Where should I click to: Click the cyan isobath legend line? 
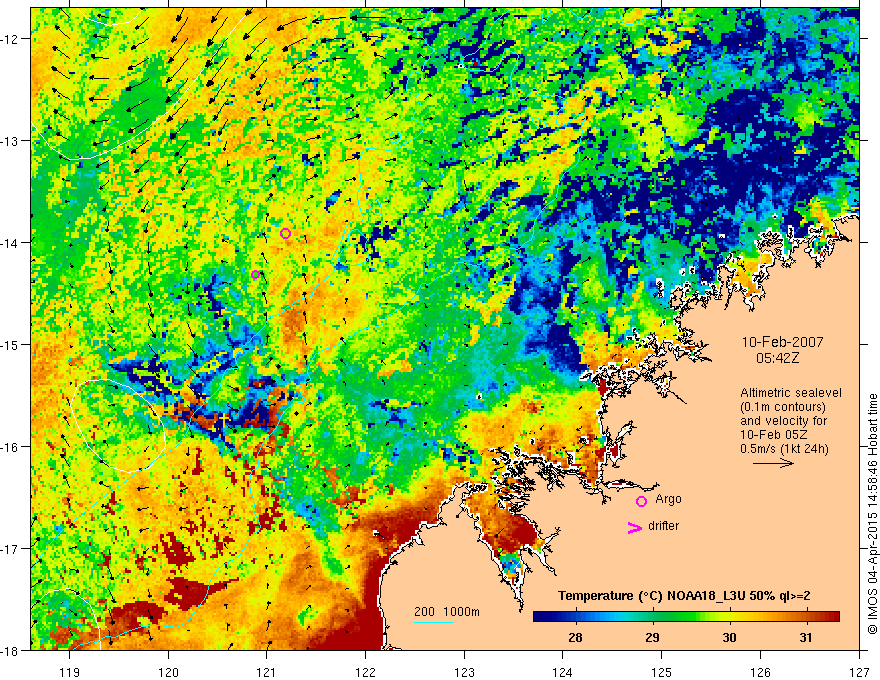(434, 622)
